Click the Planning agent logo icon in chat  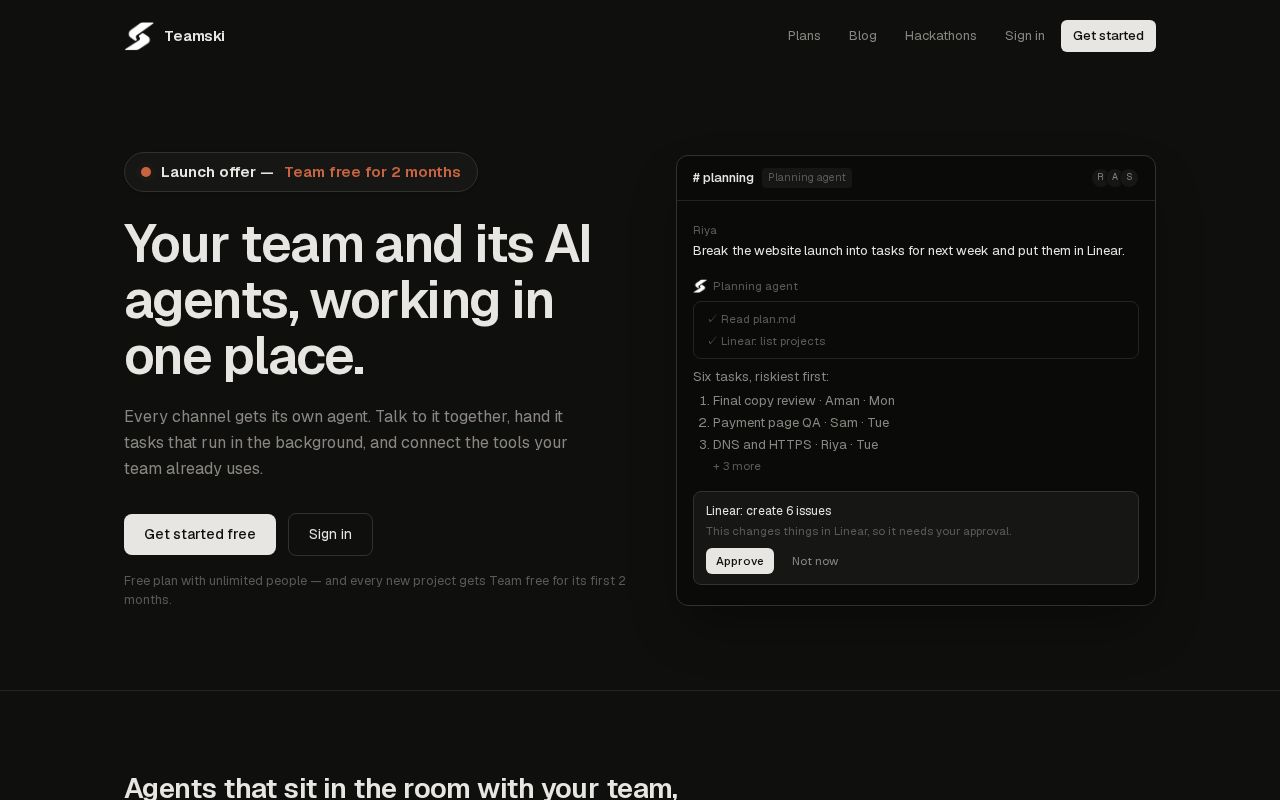click(x=700, y=286)
